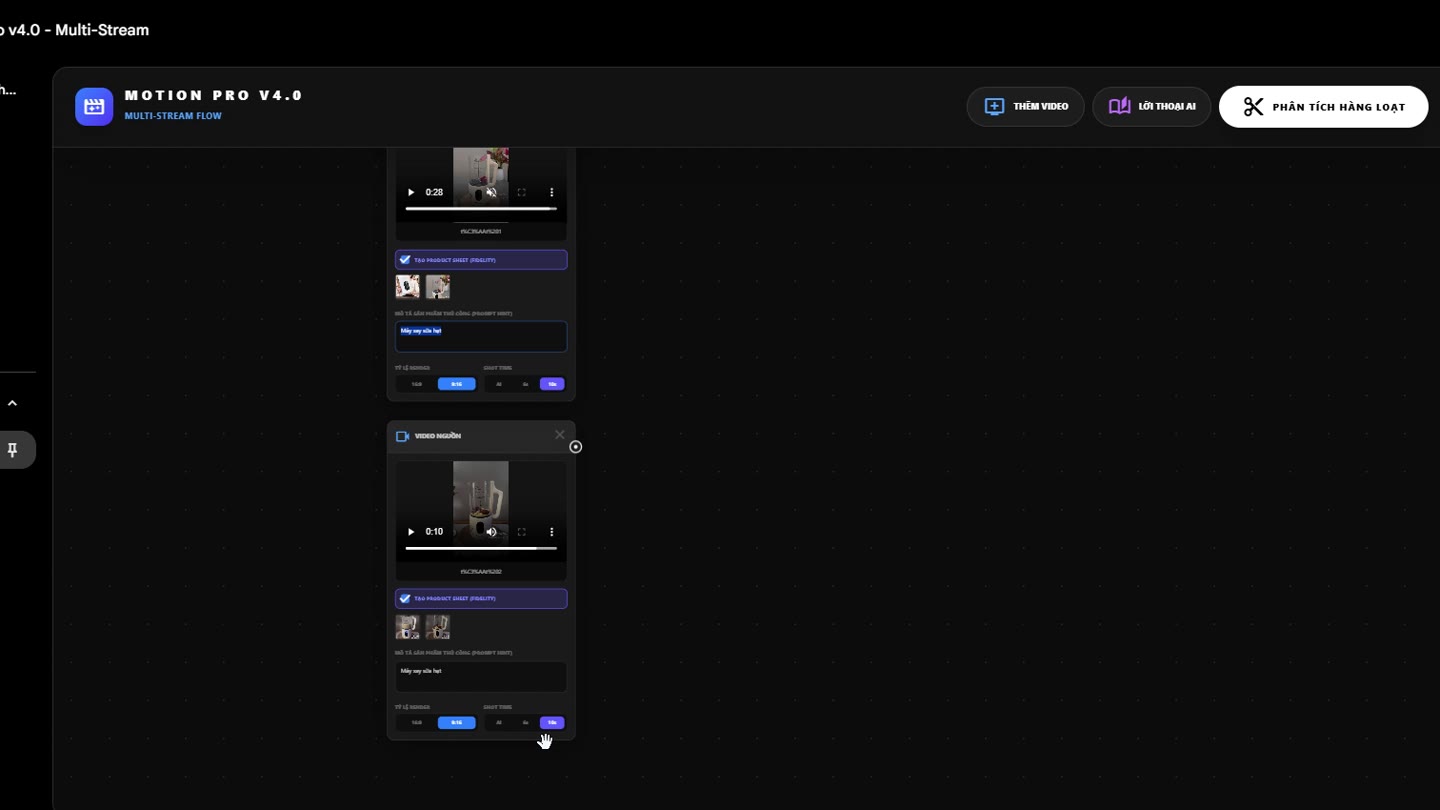Click the pin icon in left sidebar
The height and width of the screenshot is (810, 1440).
tap(12, 450)
